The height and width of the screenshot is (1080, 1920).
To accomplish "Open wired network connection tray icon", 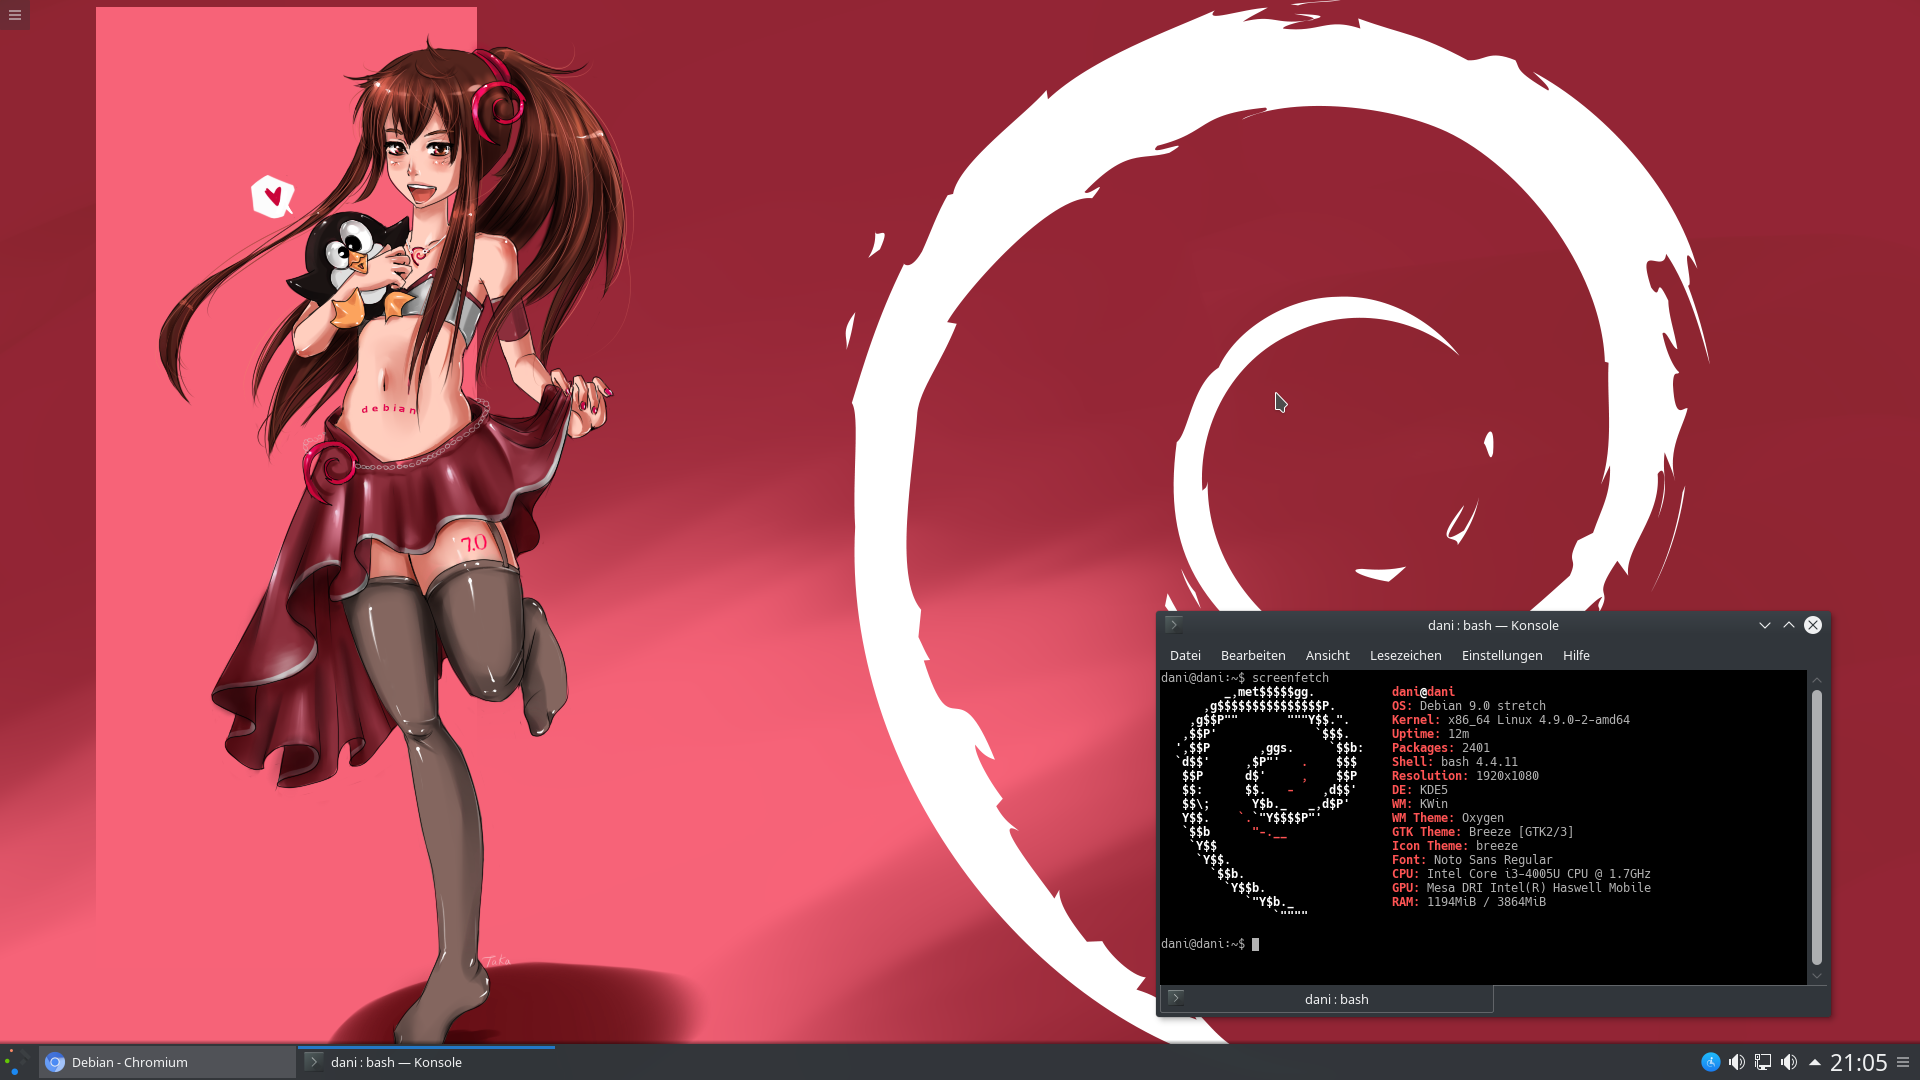I will (1763, 1062).
